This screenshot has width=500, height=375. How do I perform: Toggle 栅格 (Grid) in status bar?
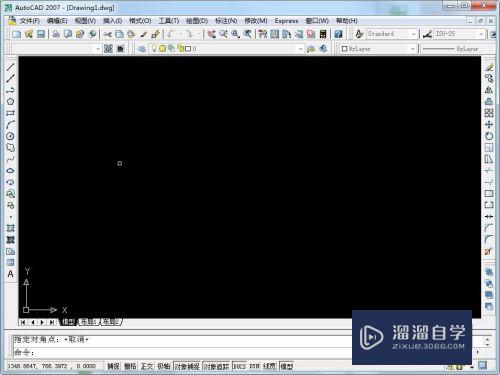click(x=130, y=366)
